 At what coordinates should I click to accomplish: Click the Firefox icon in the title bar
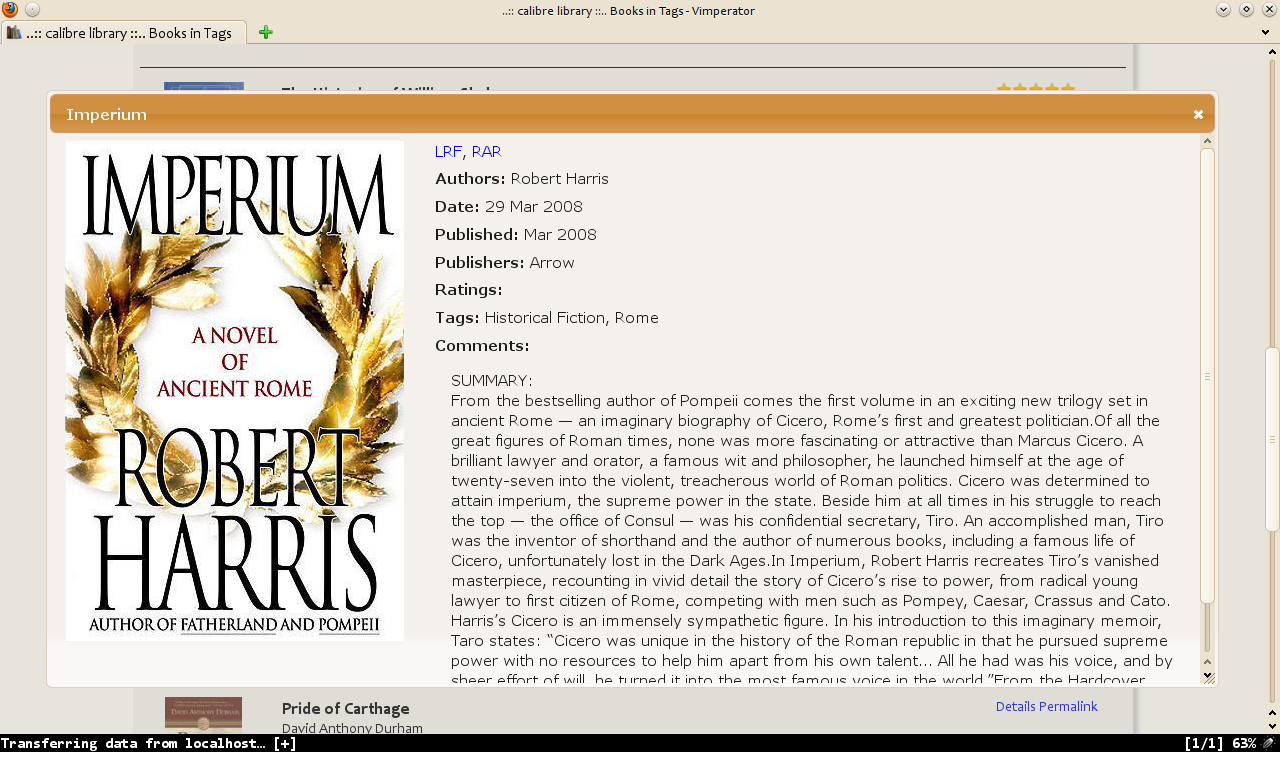tap(10, 10)
